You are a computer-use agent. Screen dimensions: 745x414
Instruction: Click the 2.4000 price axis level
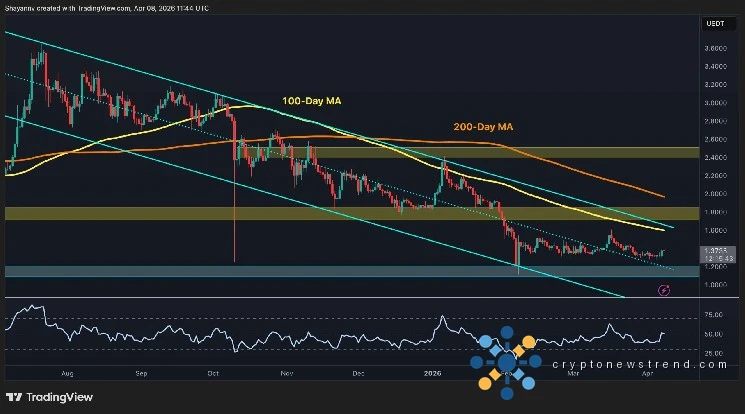click(x=718, y=157)
